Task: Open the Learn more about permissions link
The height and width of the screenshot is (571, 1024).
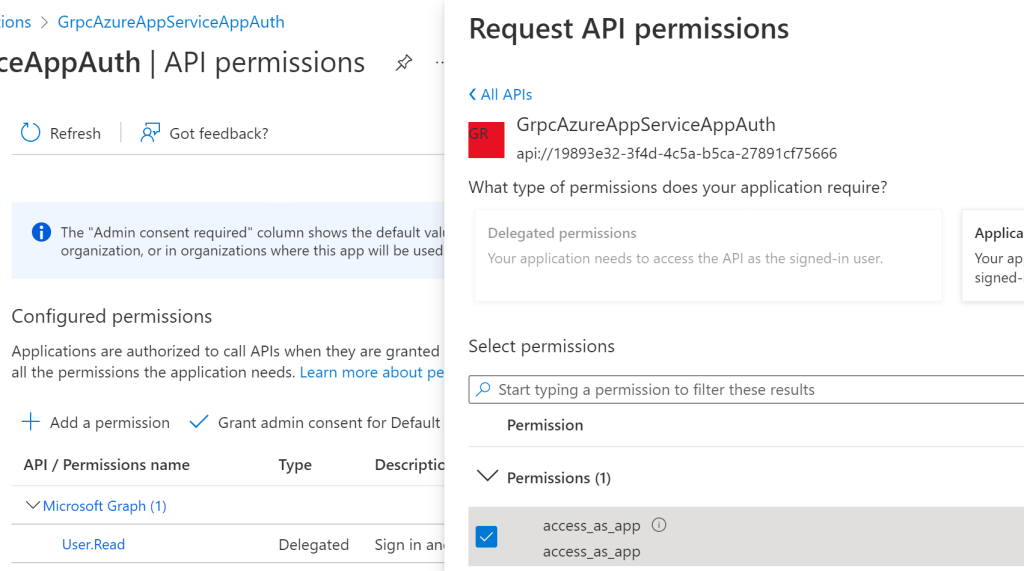Action: (371, 372)
